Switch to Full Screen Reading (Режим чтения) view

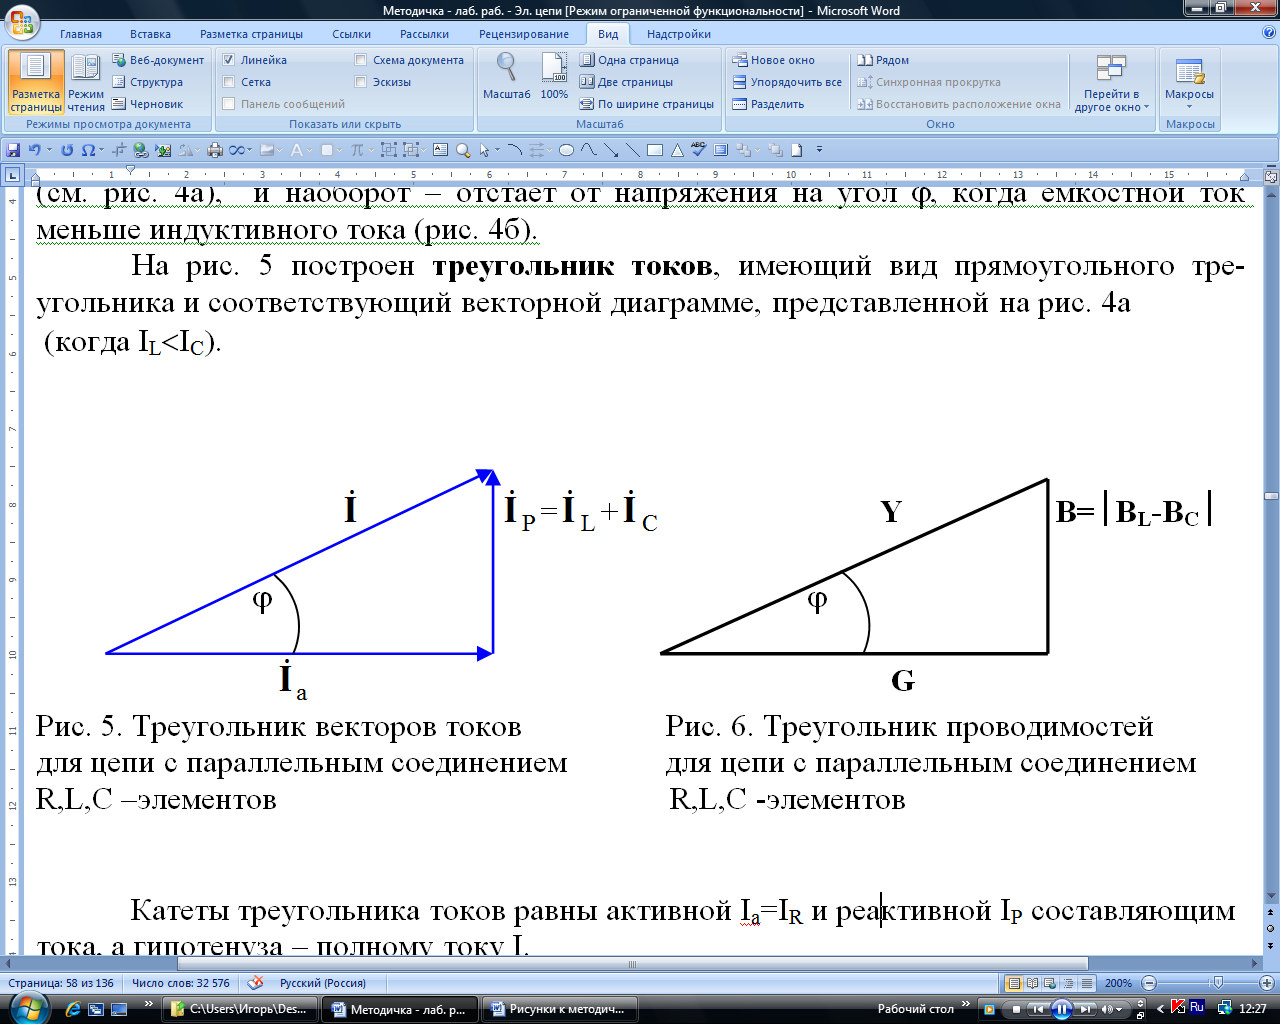86,83
